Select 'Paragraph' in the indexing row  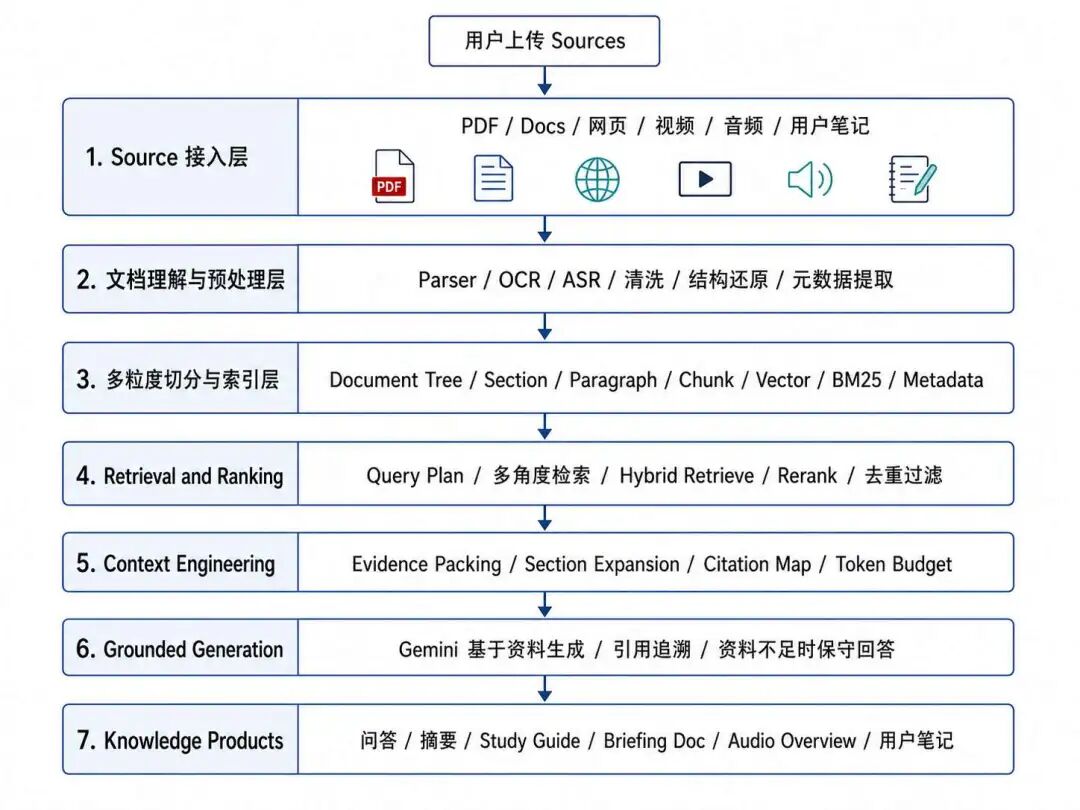pyautogui.click(x=613, y=380)
